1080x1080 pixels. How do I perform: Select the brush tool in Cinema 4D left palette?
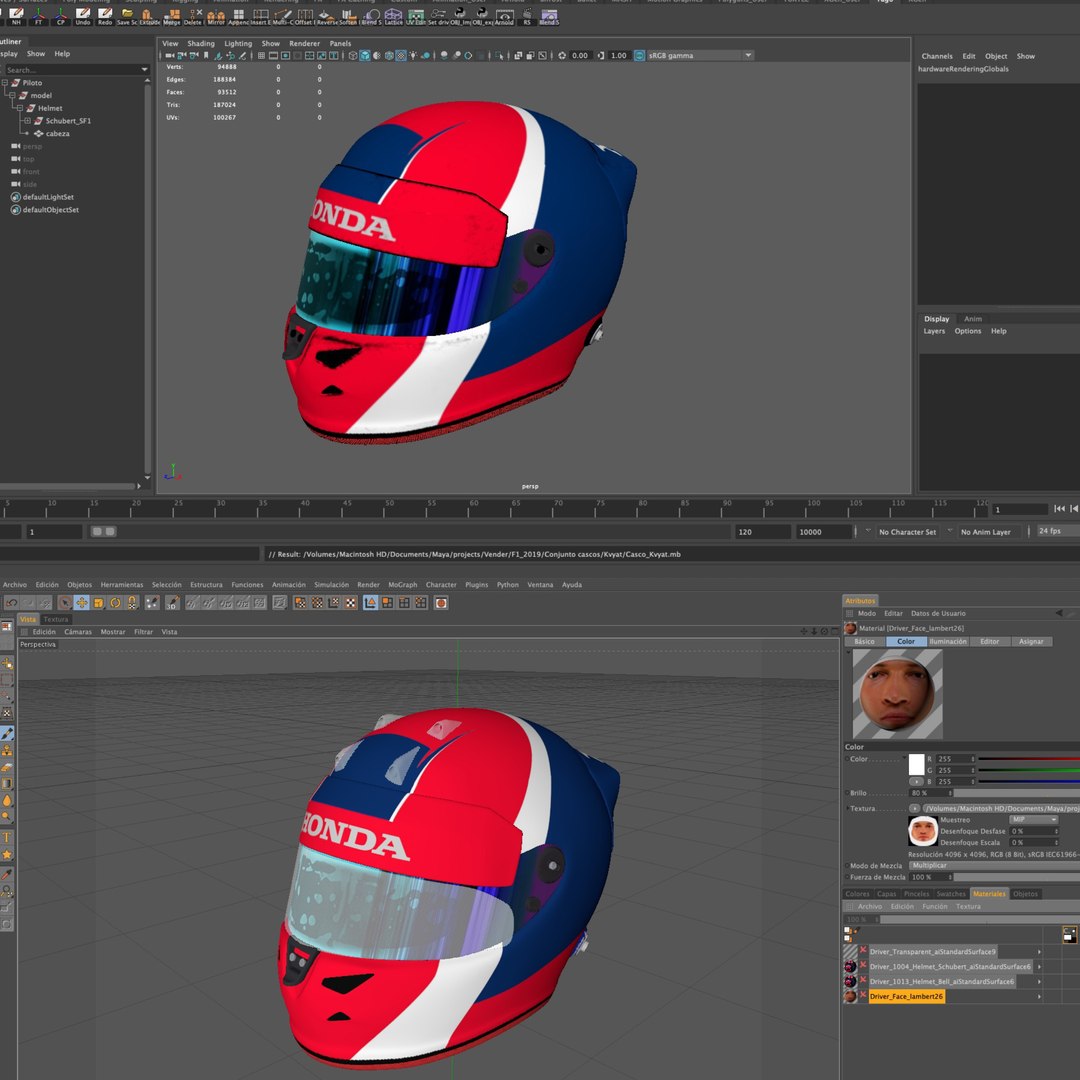coord(7,733)
